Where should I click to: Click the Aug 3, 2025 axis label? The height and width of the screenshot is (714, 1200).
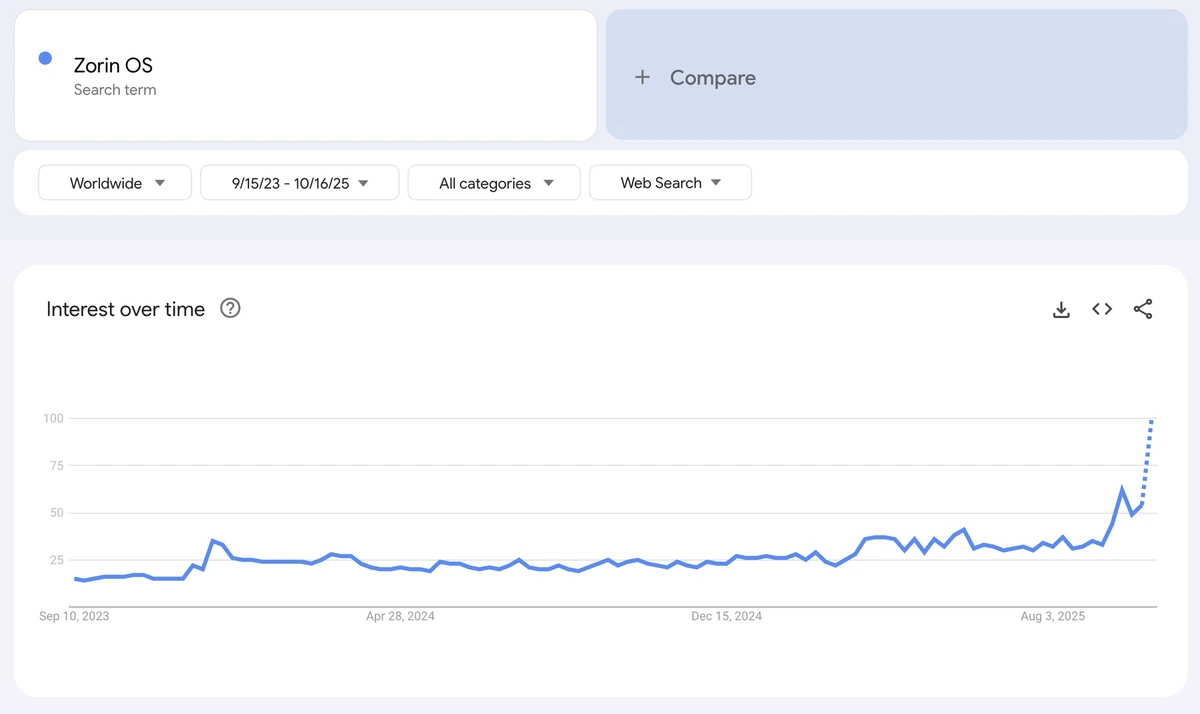tap(1052, 616)
